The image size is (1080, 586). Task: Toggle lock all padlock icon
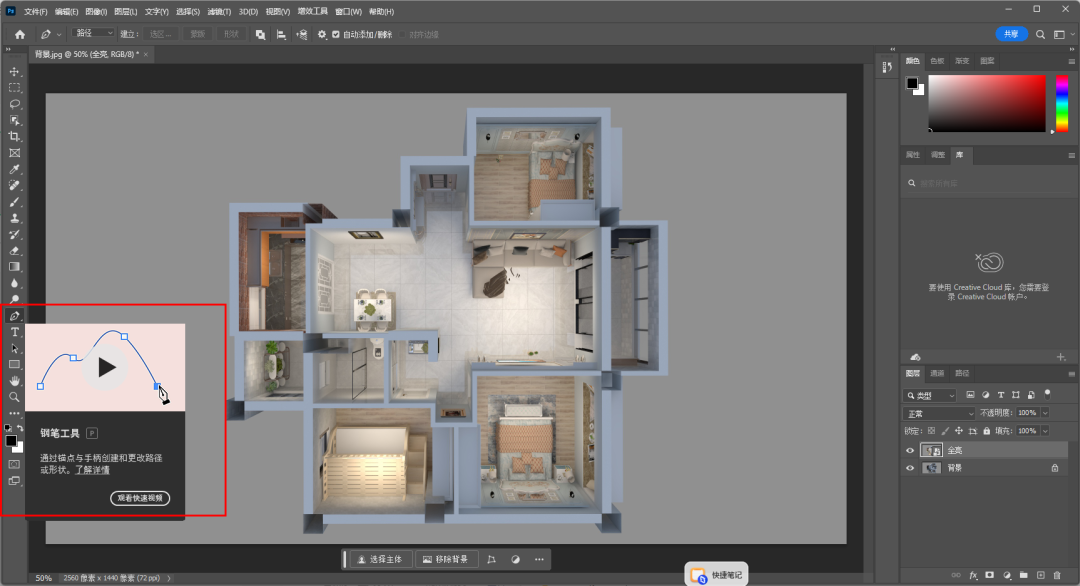point(986,431)
